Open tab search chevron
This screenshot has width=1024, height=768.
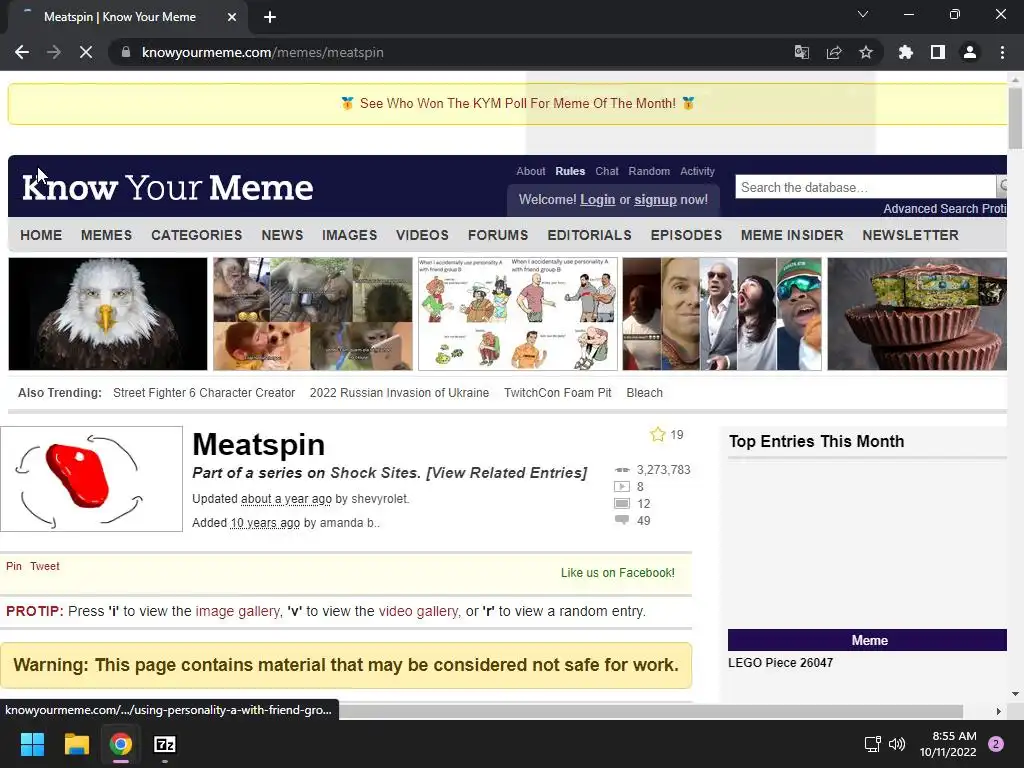(863, 14)
